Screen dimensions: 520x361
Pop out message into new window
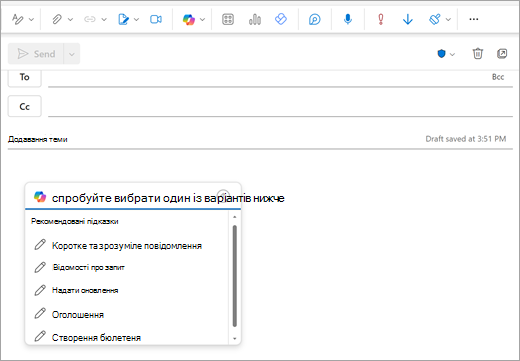click(x=502, y=53)
